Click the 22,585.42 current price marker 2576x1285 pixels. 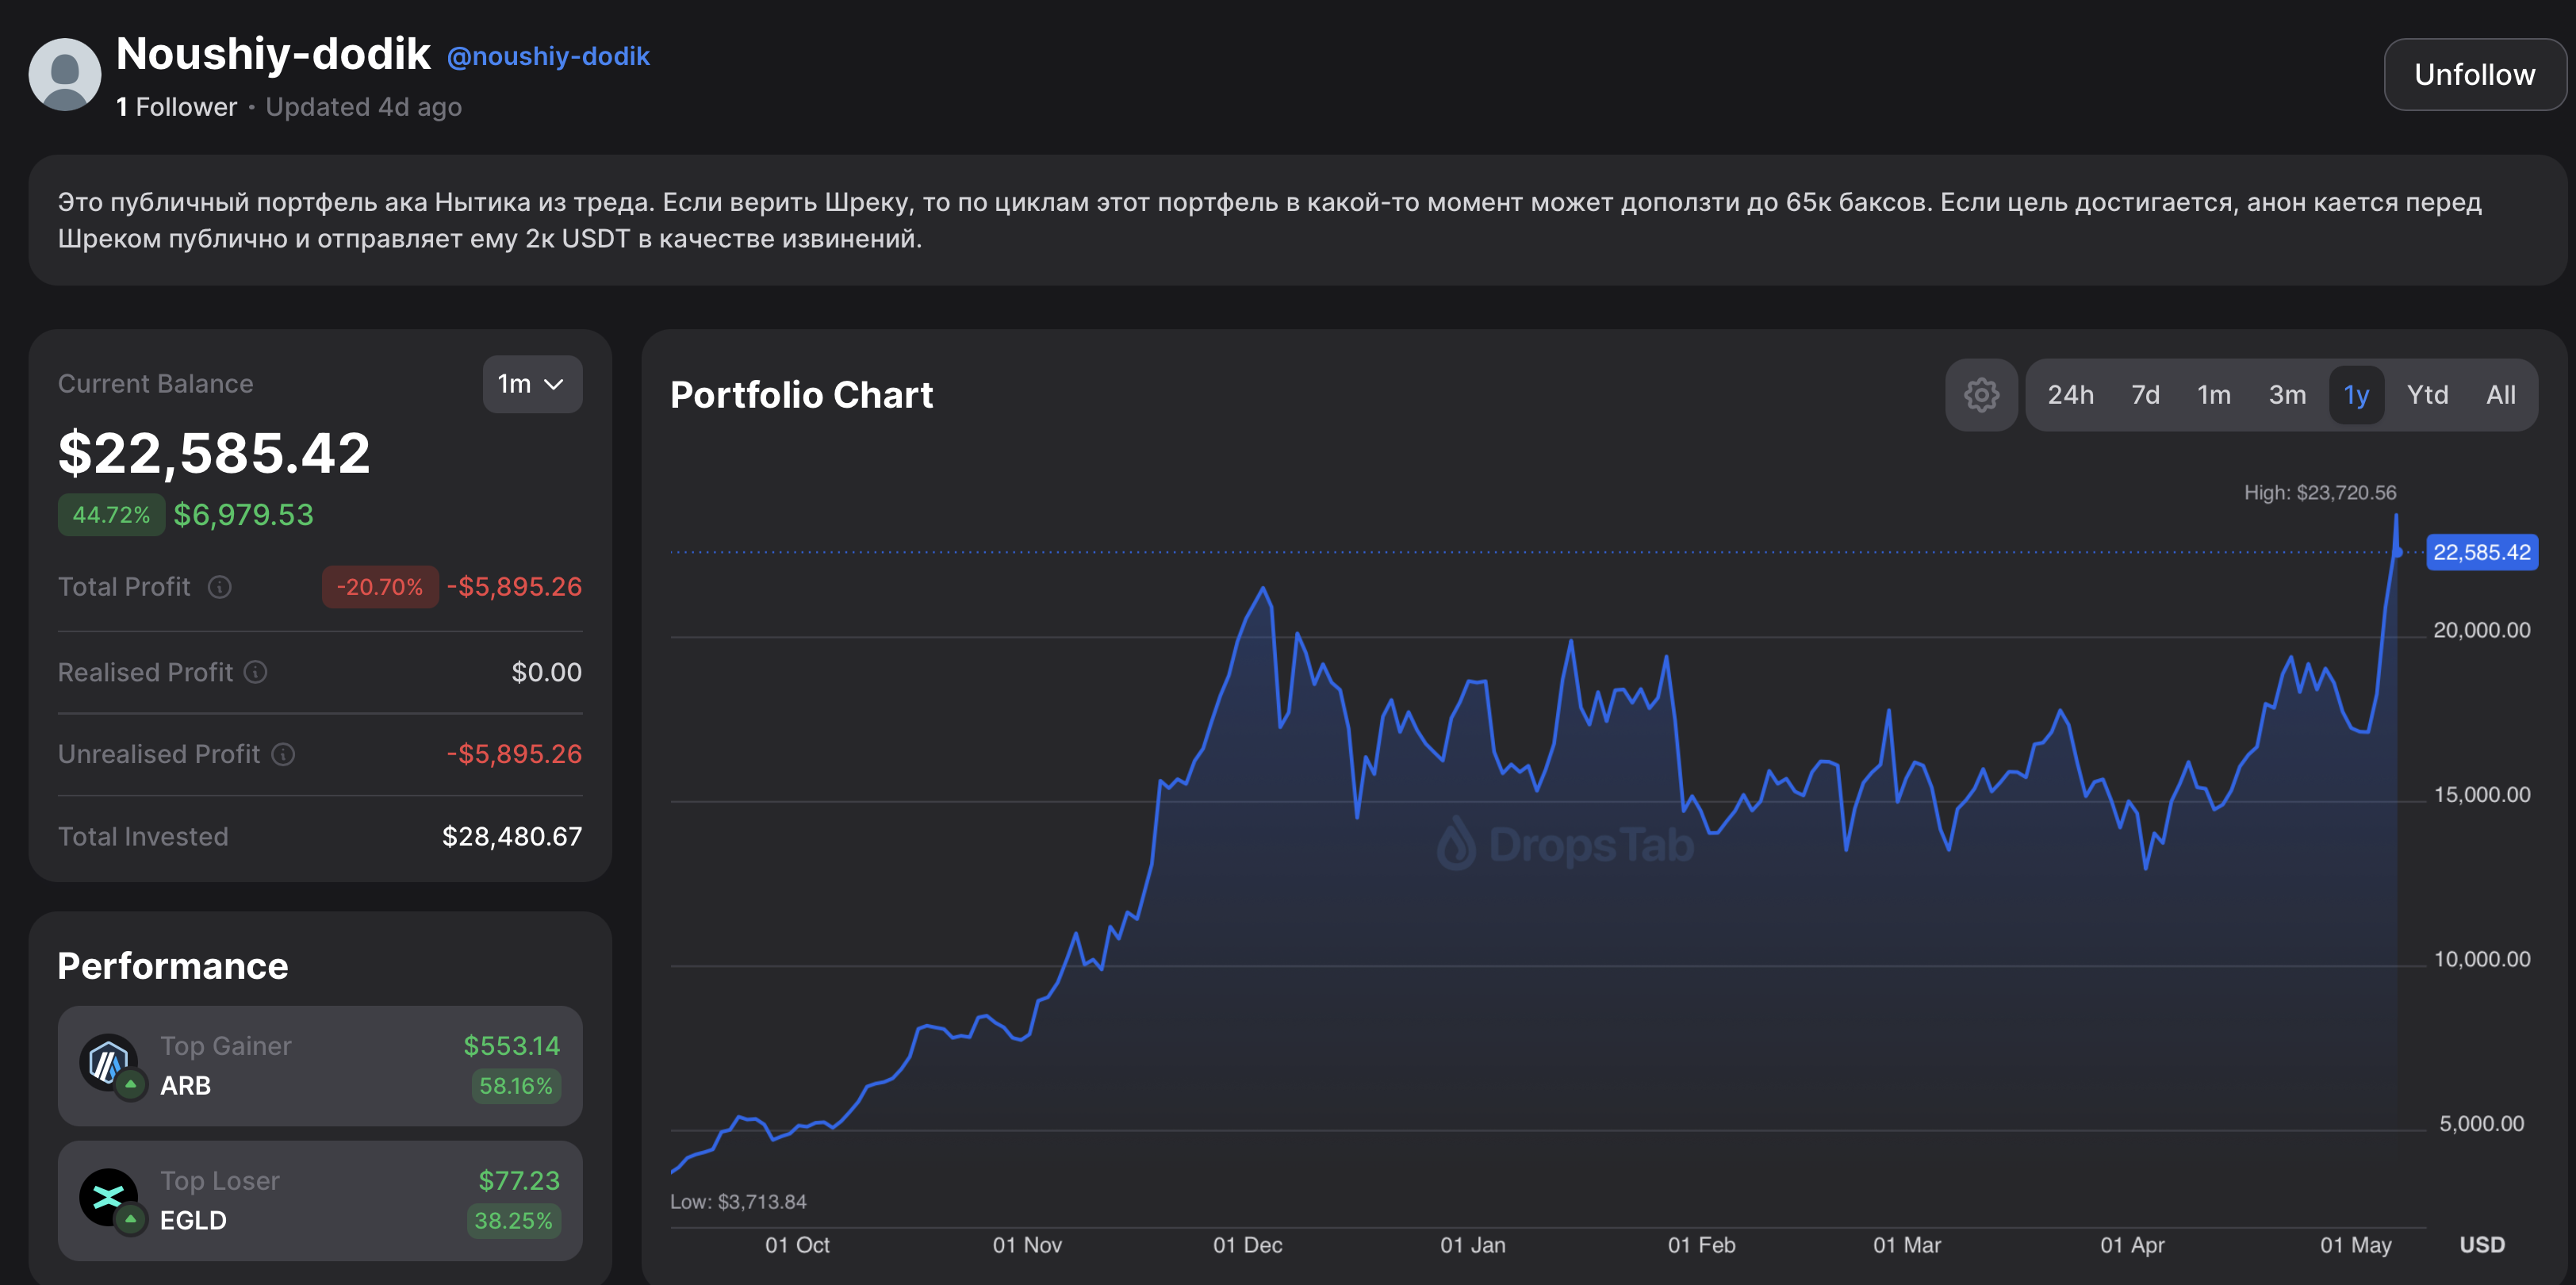tap(2481, 552)
